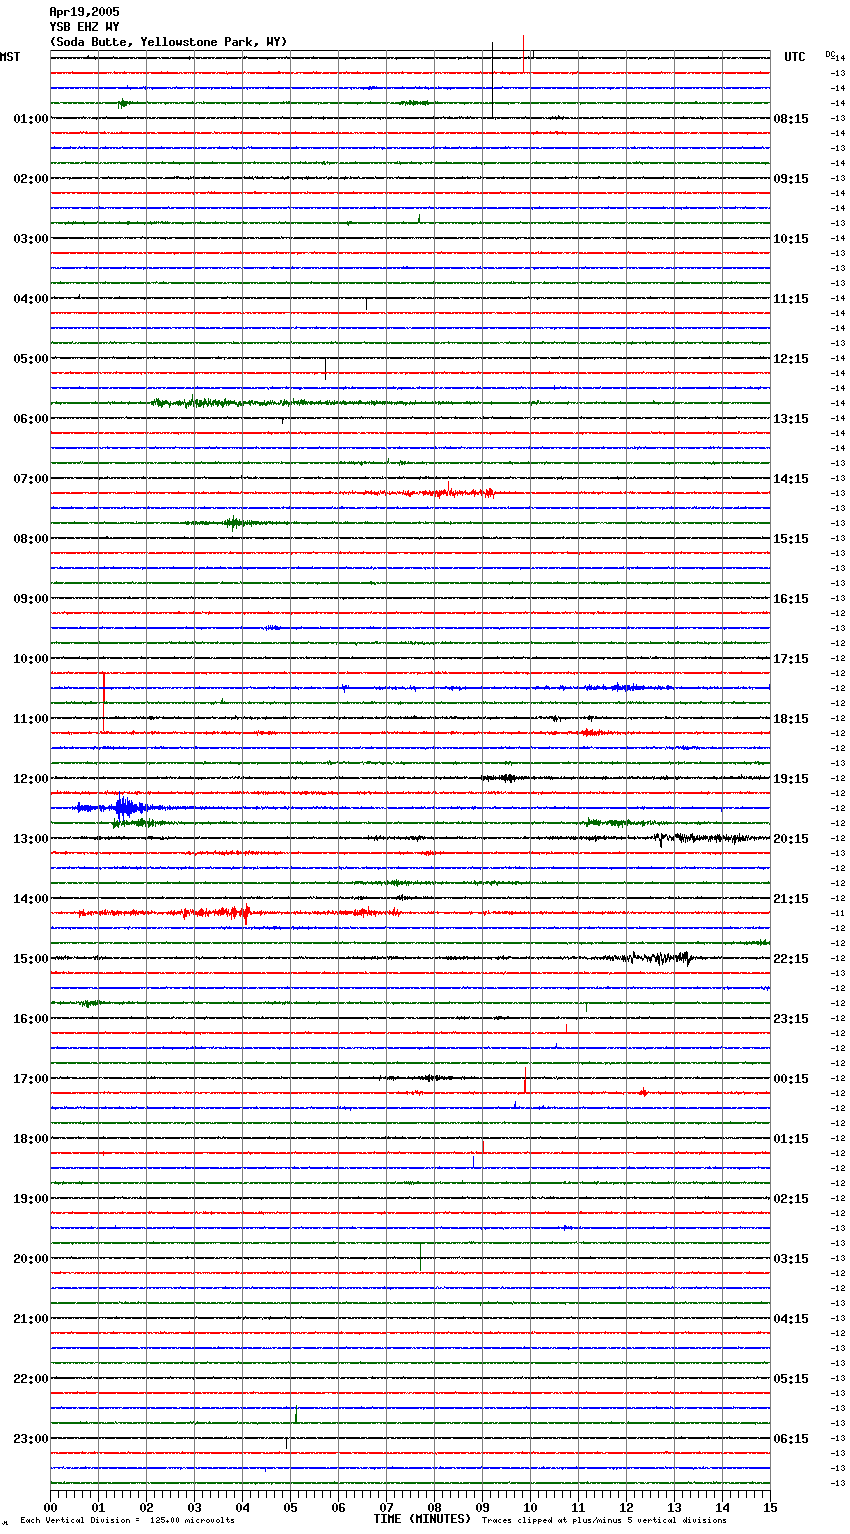850x1534 pixels.
Task: Select the 02:00 MST time label
Action: [31, 179]
